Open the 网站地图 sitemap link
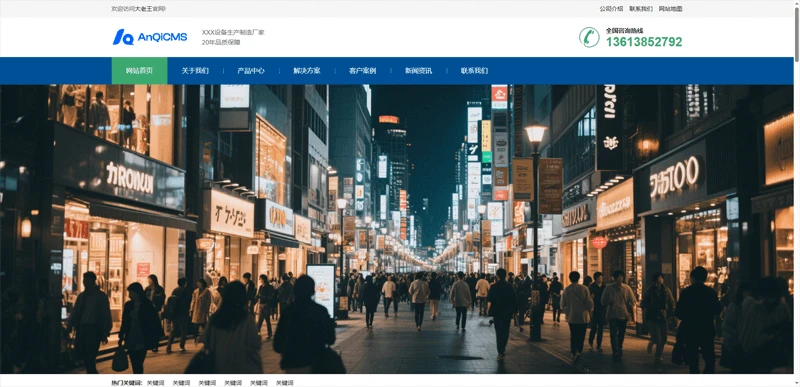The height and width of the screenshot is (387, 800). 670,9
